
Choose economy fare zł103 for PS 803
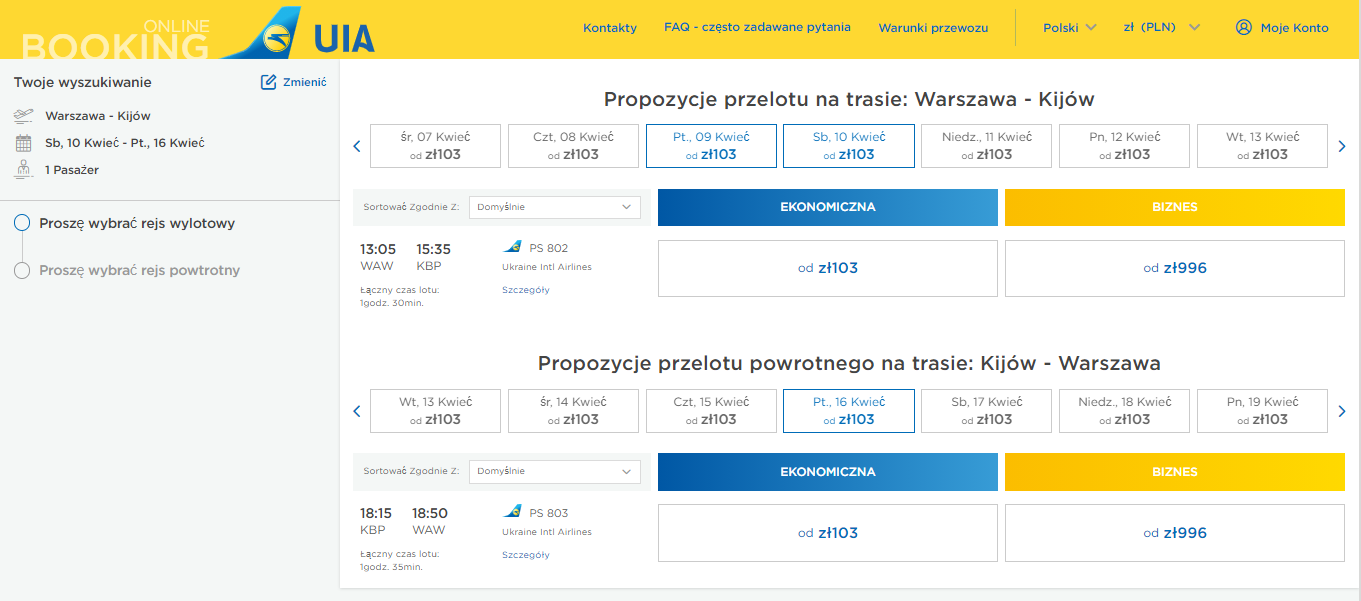click(x=828, y=533)
